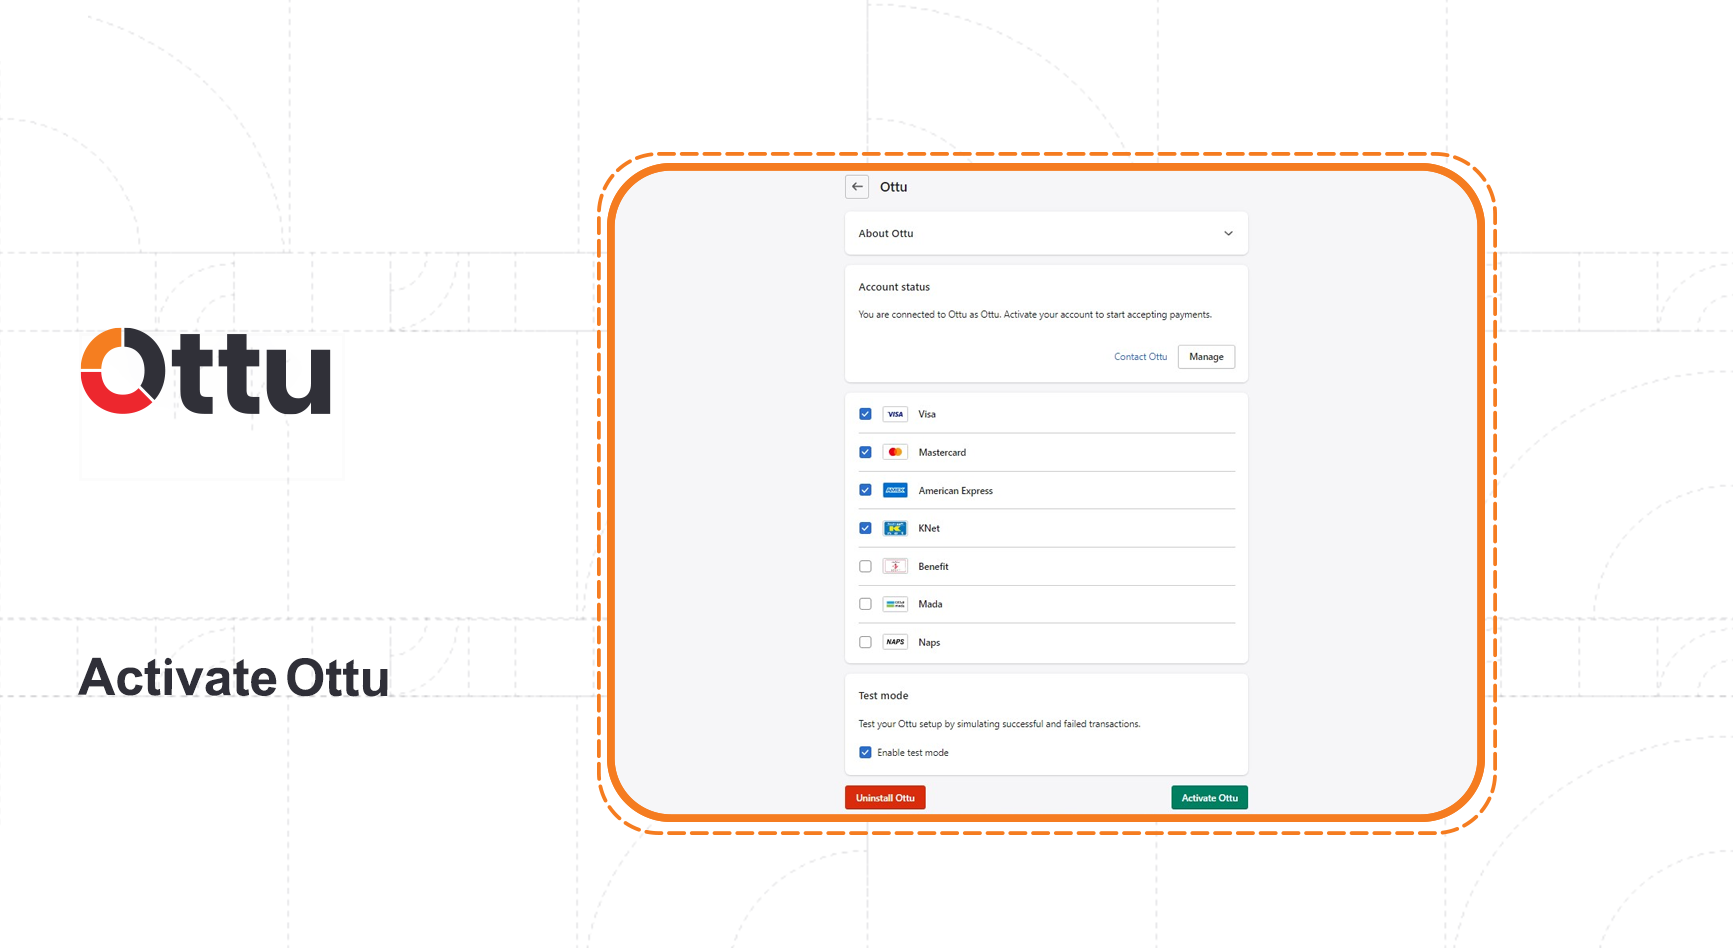
Task: Click the red Uninstall Ottu button
Action: pyautogui.click(x=885, y=798)
